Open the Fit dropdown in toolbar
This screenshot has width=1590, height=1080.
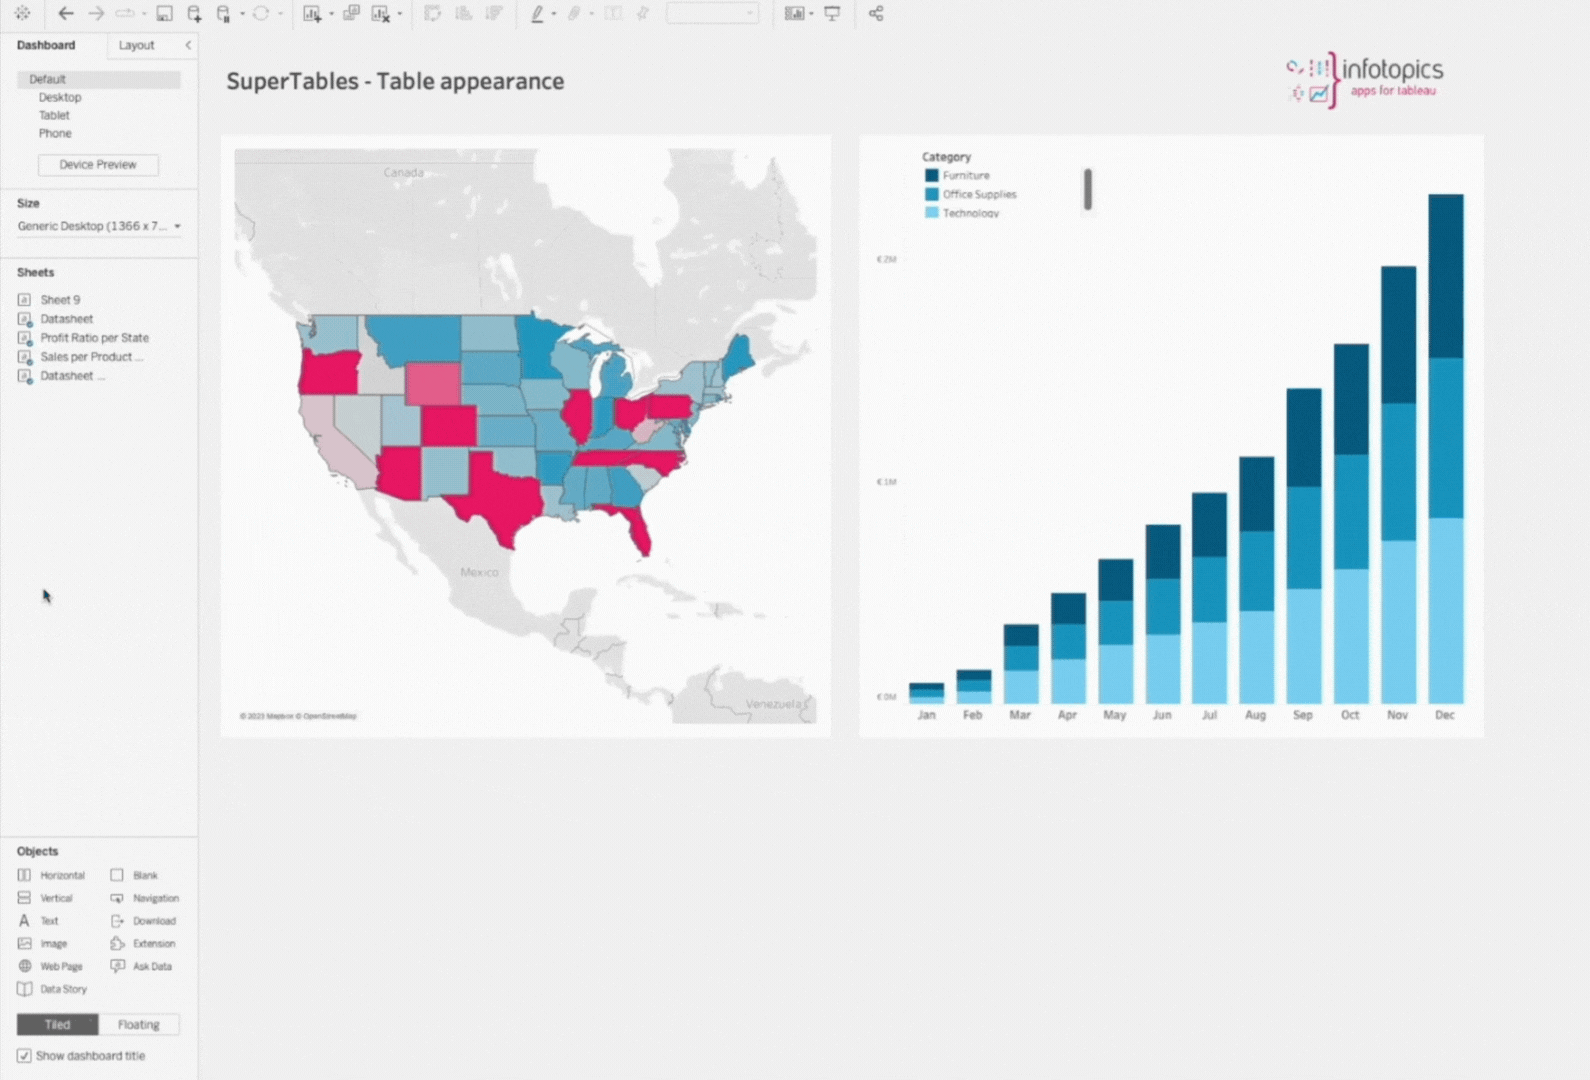712,13
